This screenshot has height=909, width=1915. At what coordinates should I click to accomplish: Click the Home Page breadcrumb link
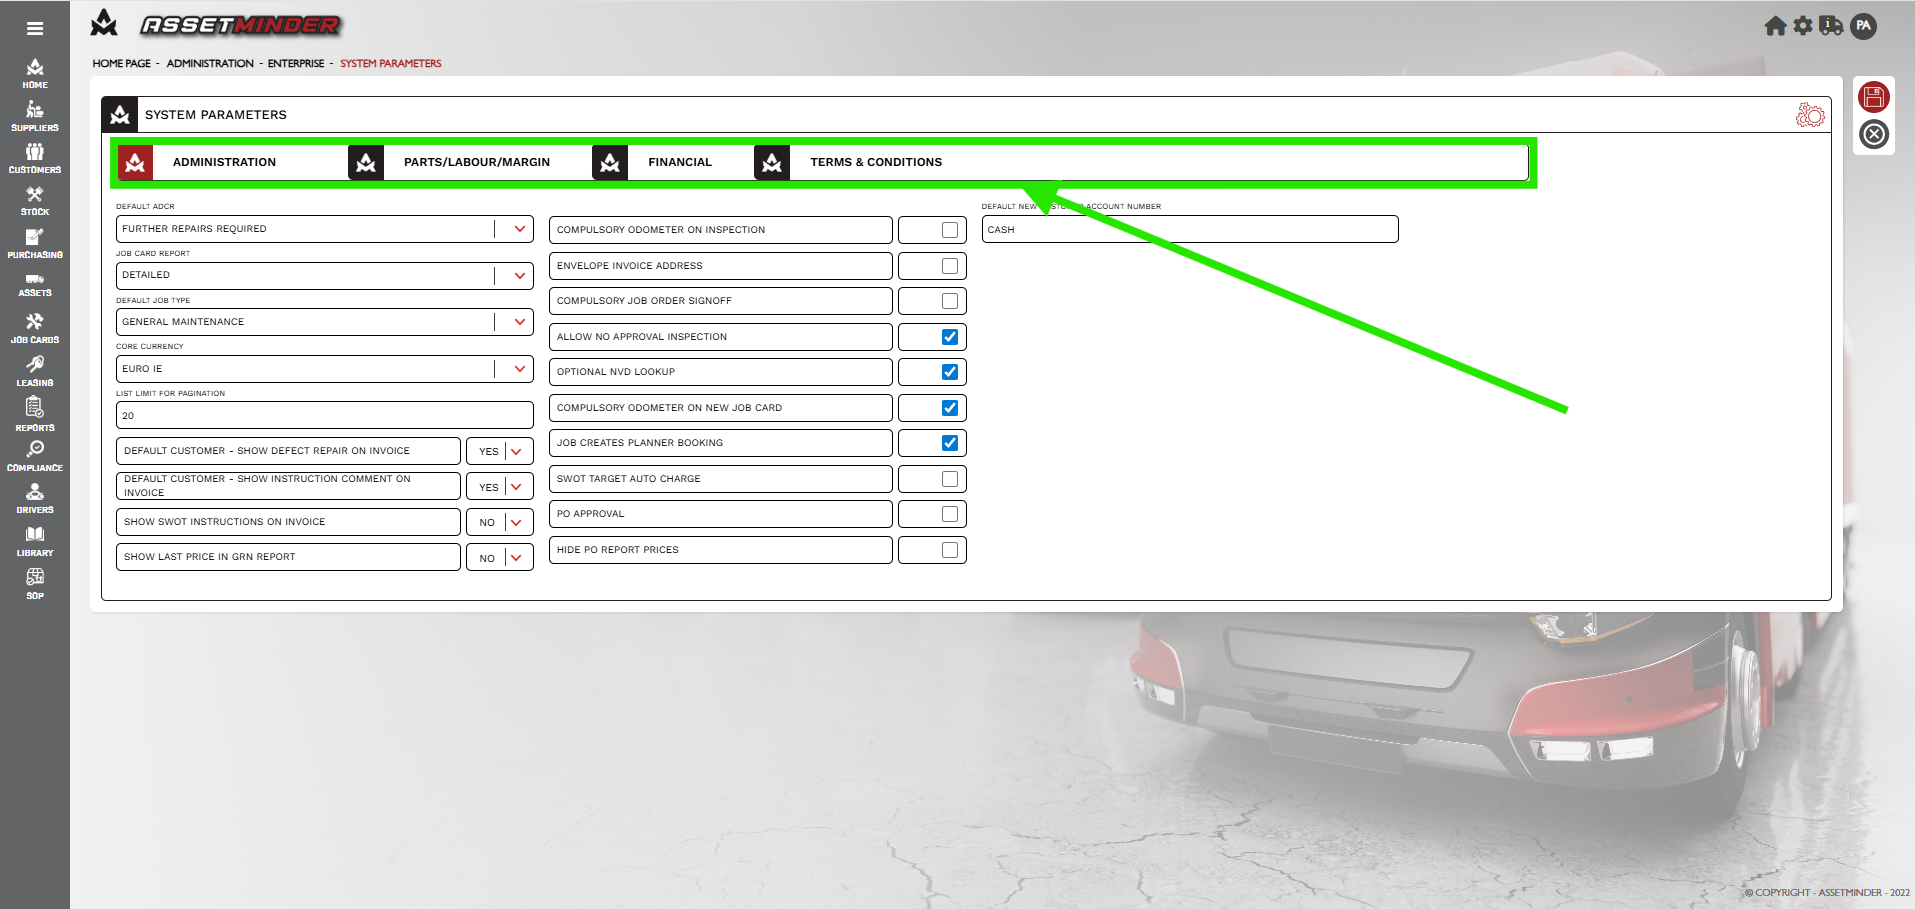(121, 63)
